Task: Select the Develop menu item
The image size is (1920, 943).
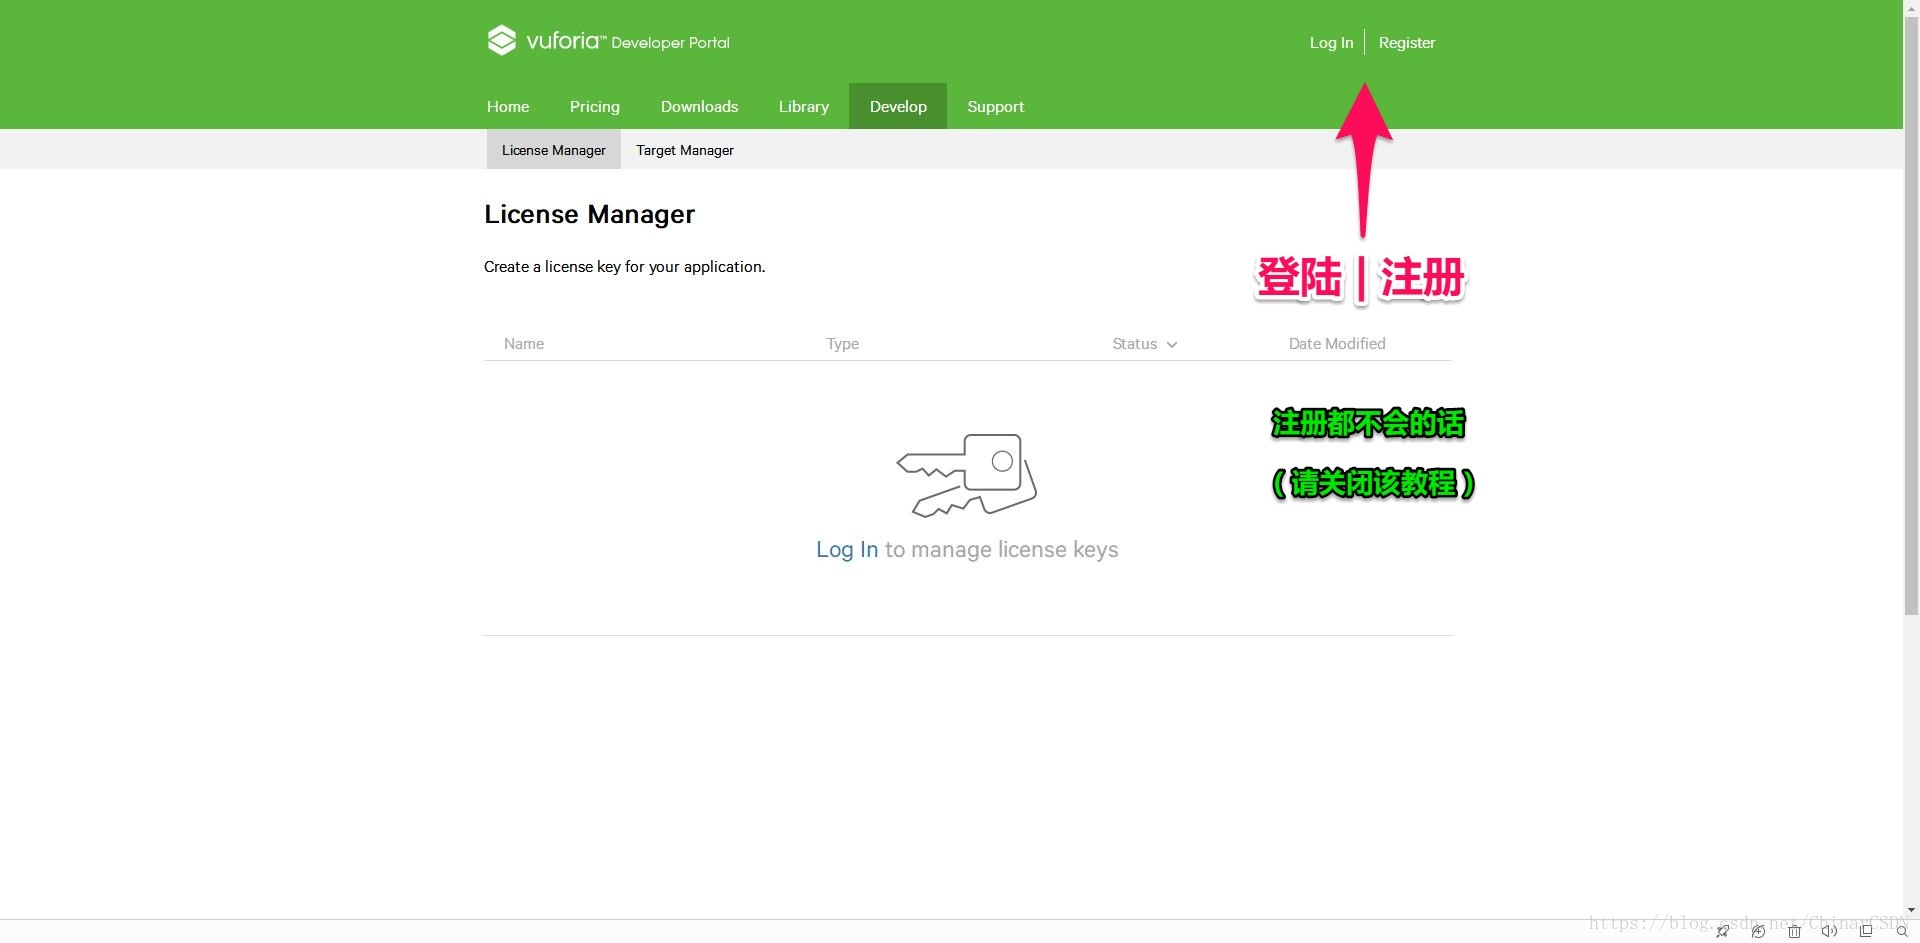Action: pyautogui.click(x=898, y=106)
